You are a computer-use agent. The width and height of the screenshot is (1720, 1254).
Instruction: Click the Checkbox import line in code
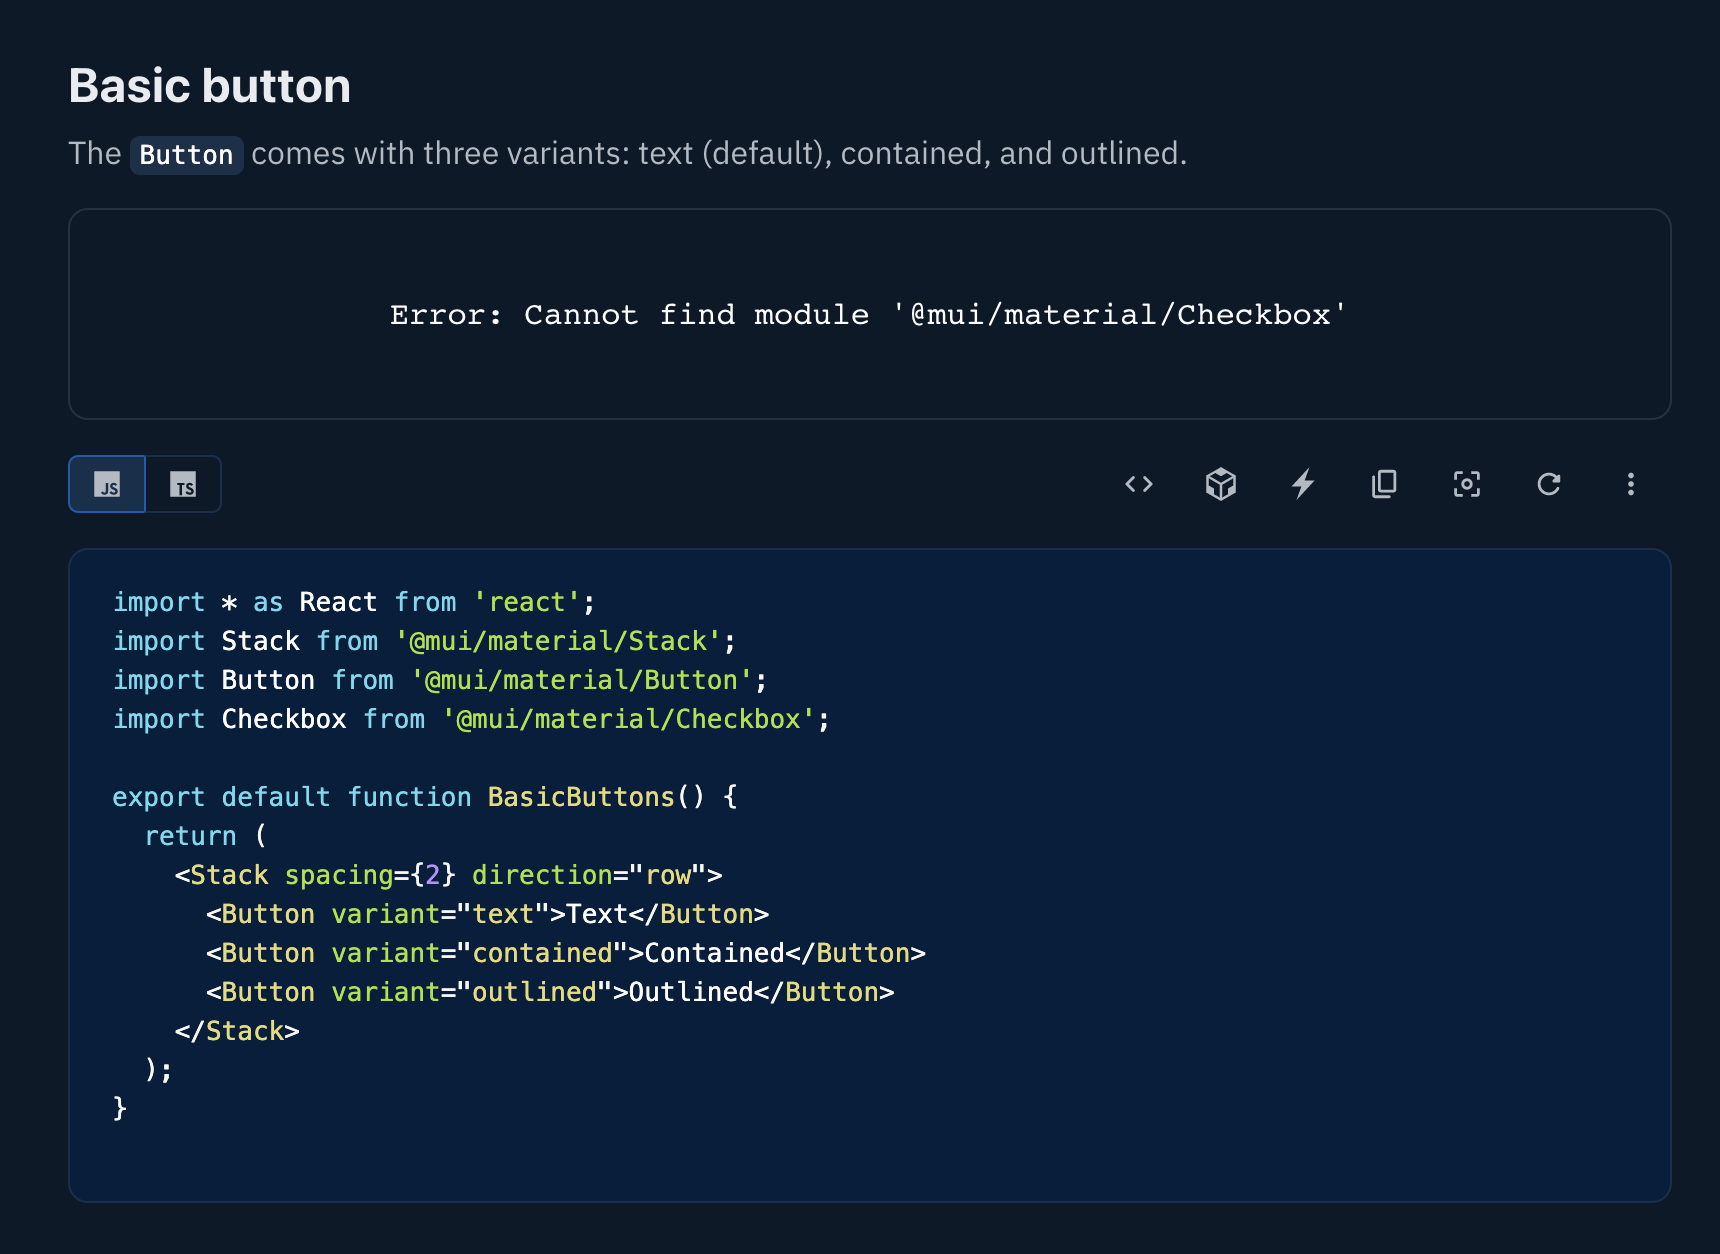(x=470, y=719)
